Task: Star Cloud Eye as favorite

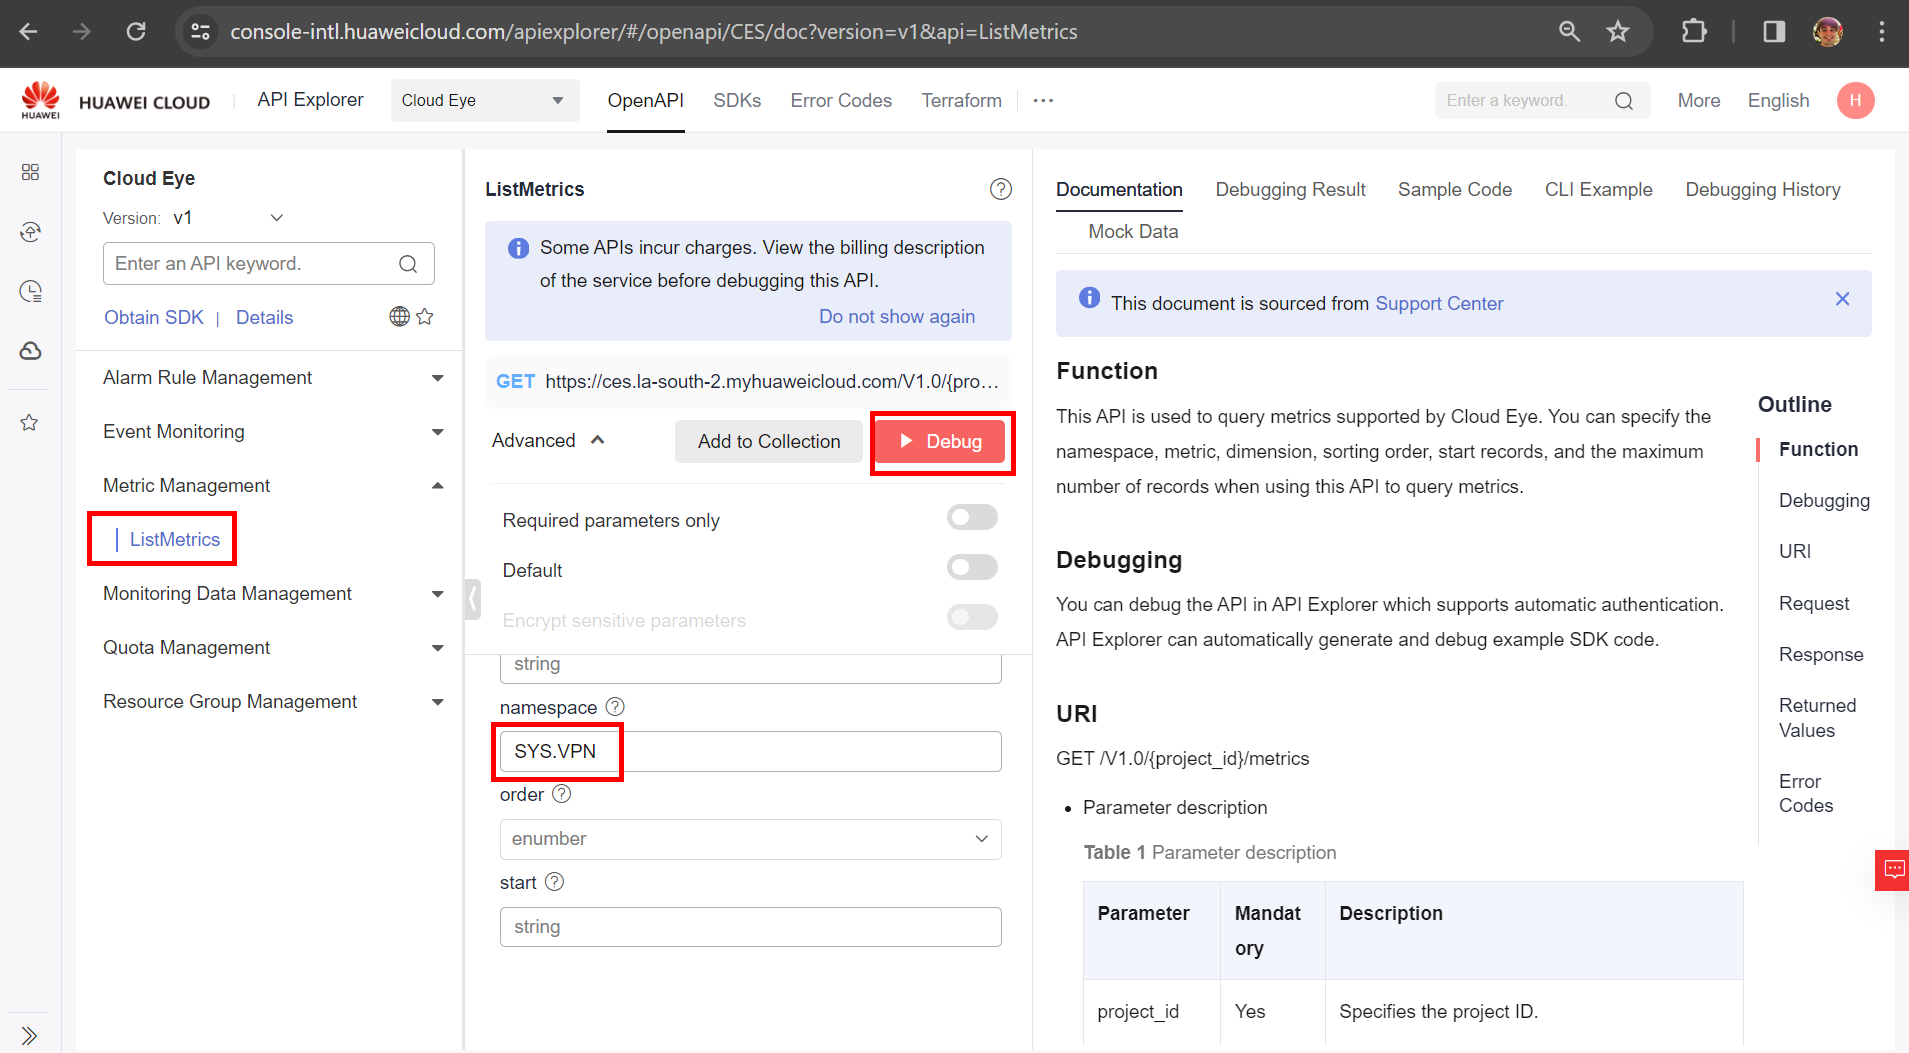Action: (425, 317)
